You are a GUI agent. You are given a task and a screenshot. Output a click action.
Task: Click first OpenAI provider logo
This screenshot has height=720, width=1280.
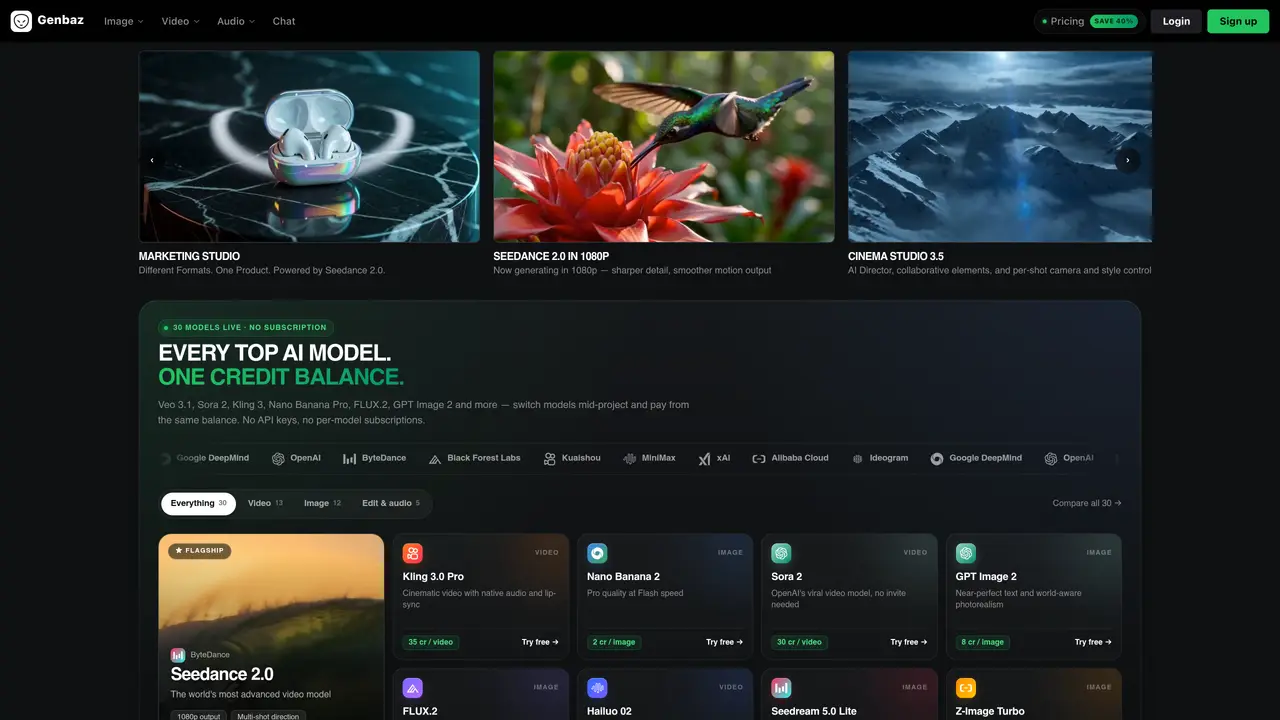296,458
